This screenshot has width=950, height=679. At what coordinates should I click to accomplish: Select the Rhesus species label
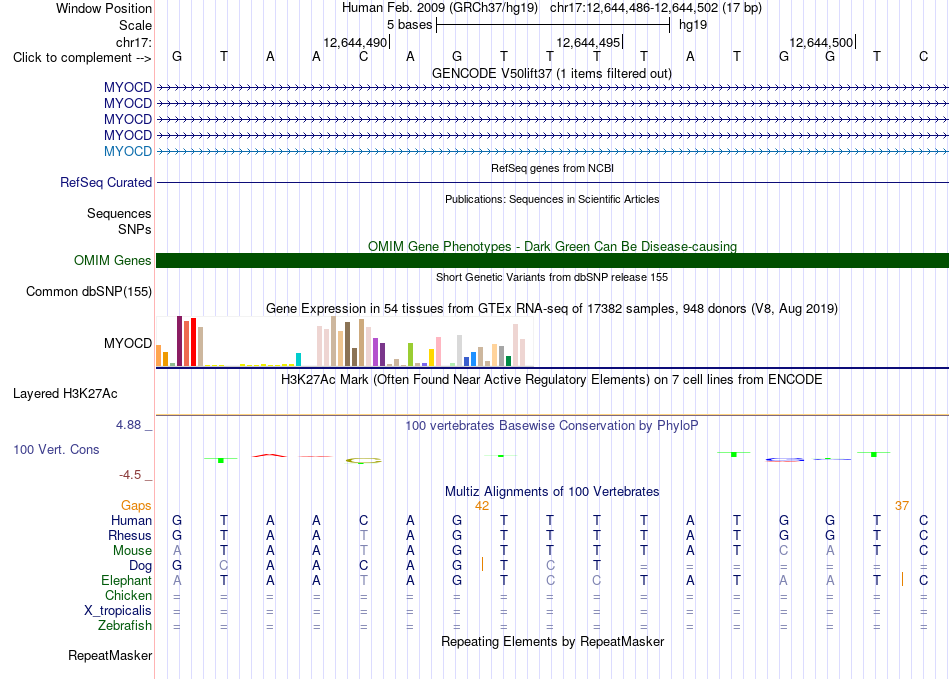130,535
